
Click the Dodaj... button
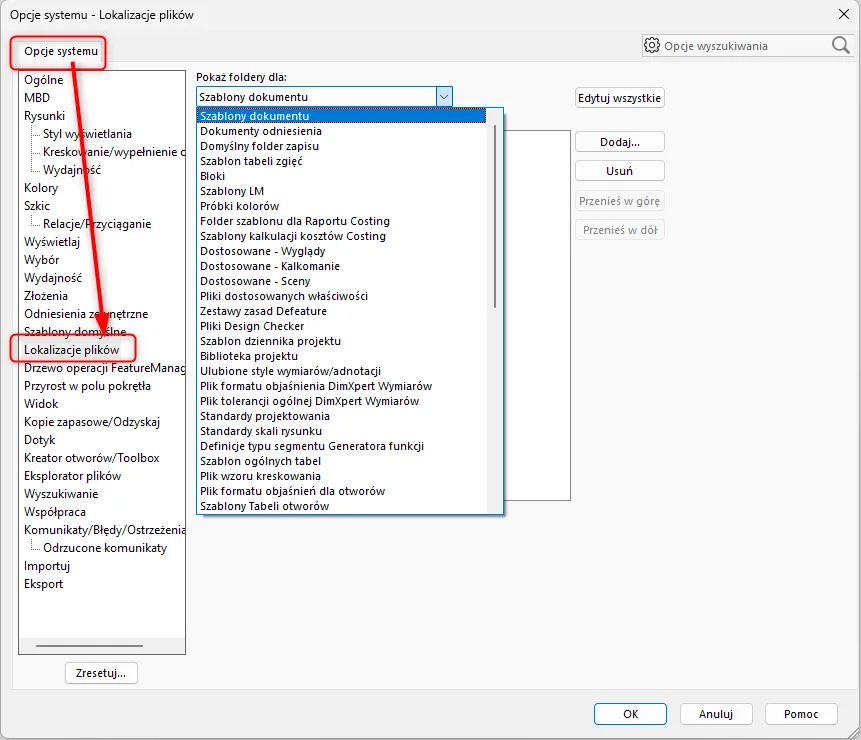619,142
